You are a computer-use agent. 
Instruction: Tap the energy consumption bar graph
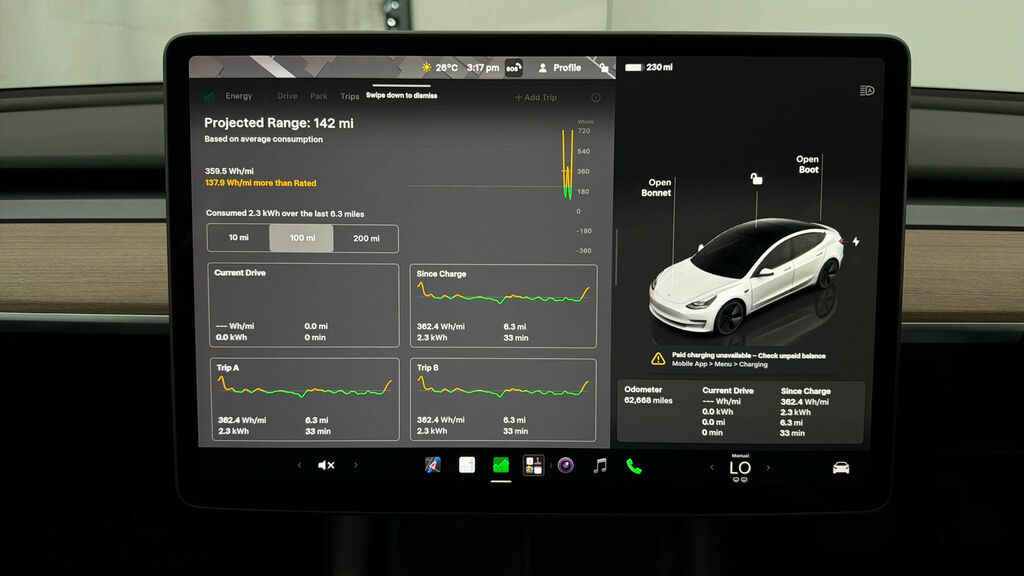pos(568,165)
